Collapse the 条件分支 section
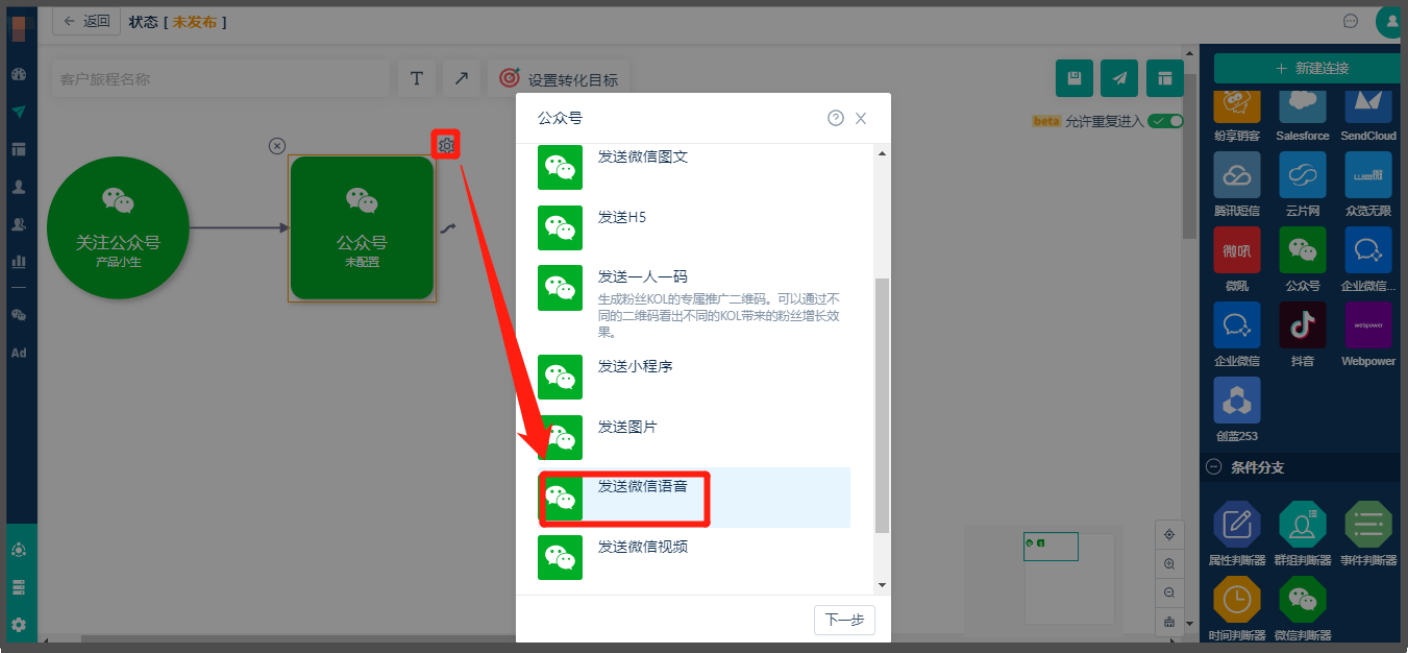 click(1214, 467)
